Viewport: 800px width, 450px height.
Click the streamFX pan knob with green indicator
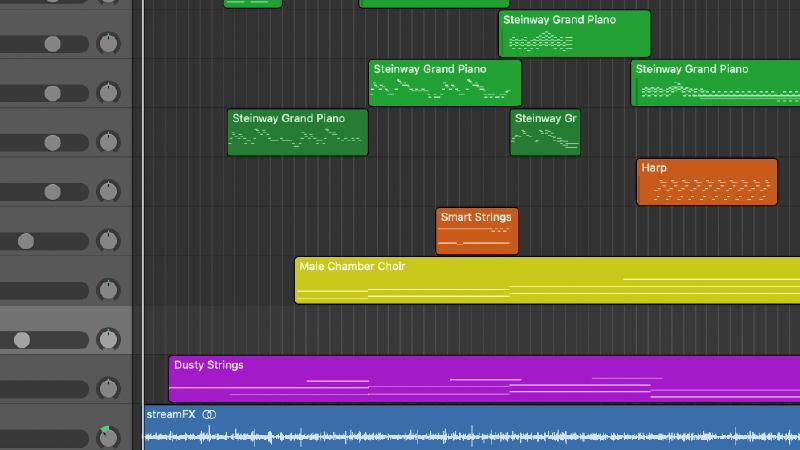[108, 437]
